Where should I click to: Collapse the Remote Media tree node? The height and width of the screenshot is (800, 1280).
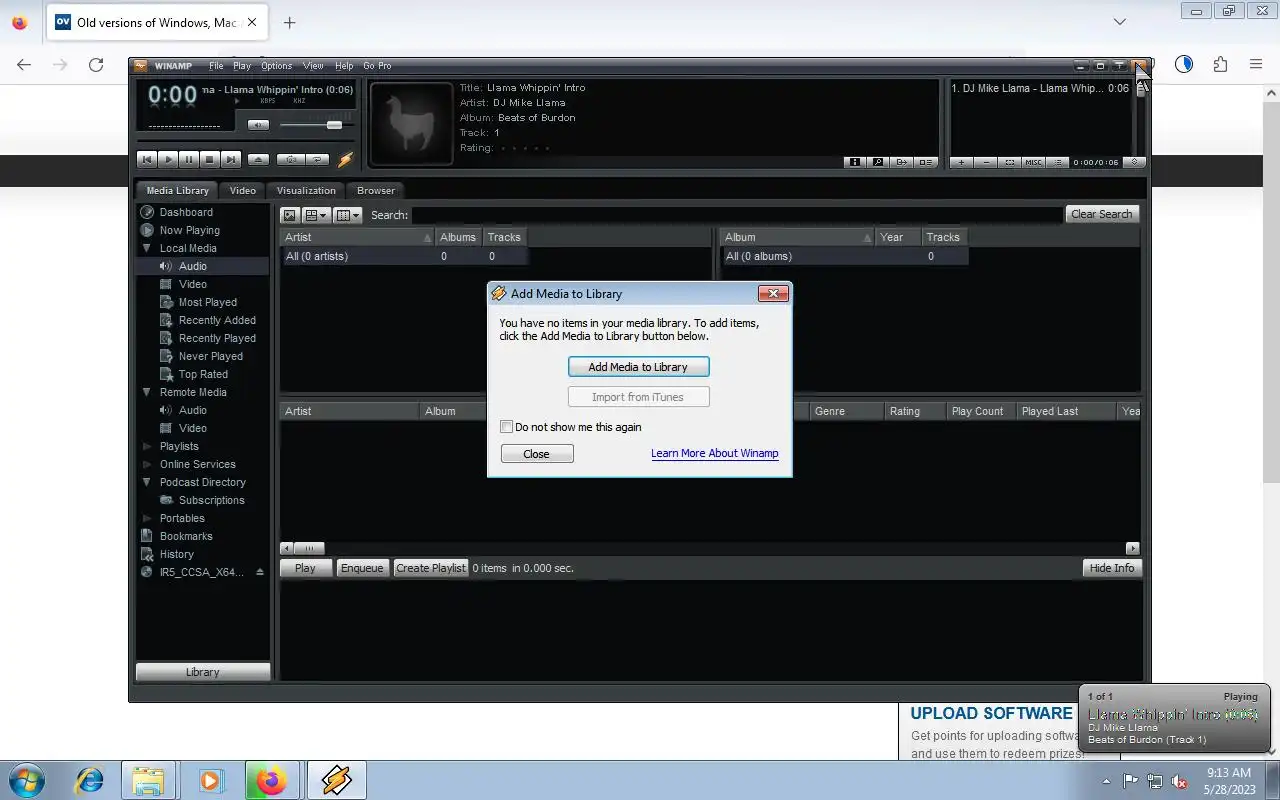[147, 392]
